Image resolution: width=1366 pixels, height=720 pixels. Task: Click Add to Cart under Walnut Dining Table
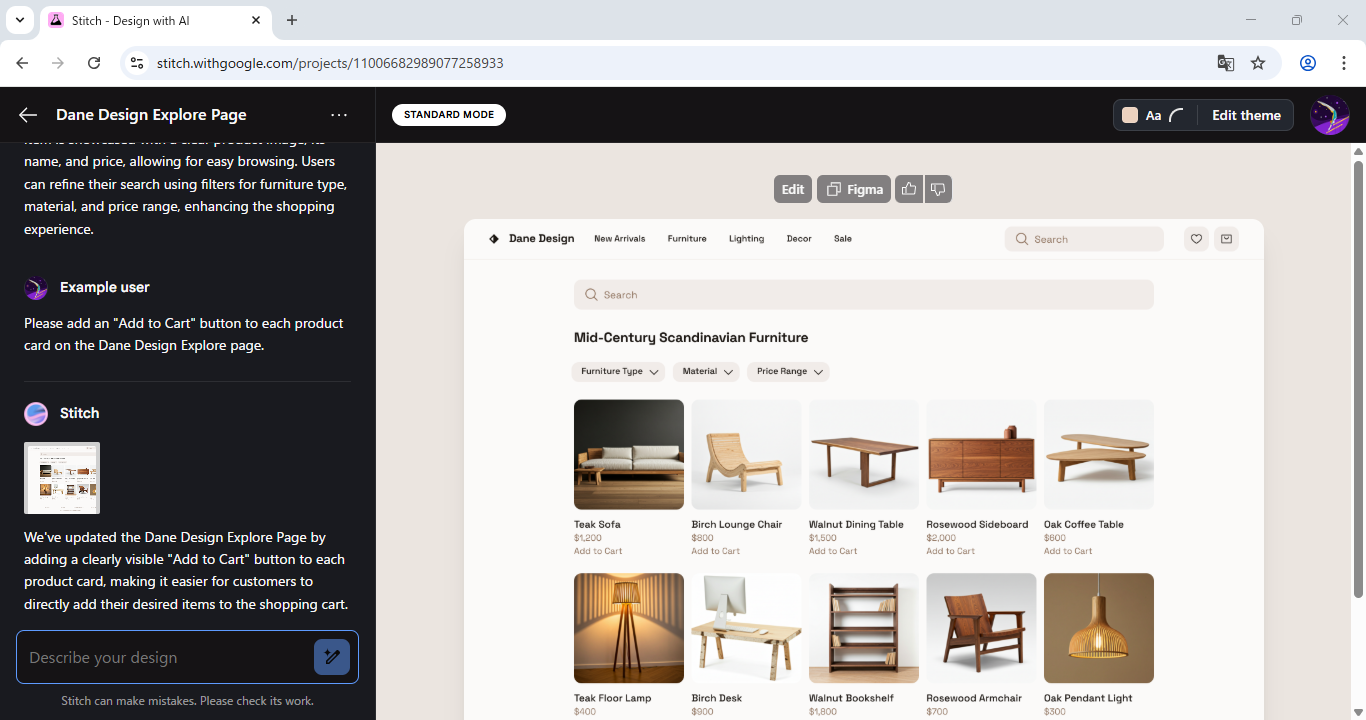[x=833, y=551]
